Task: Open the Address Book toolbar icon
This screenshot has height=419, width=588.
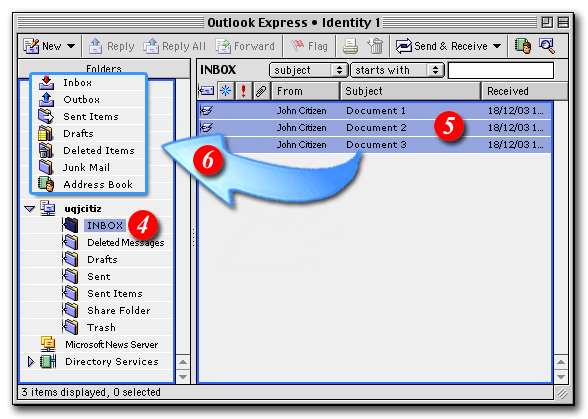Action: coord(523,46)
